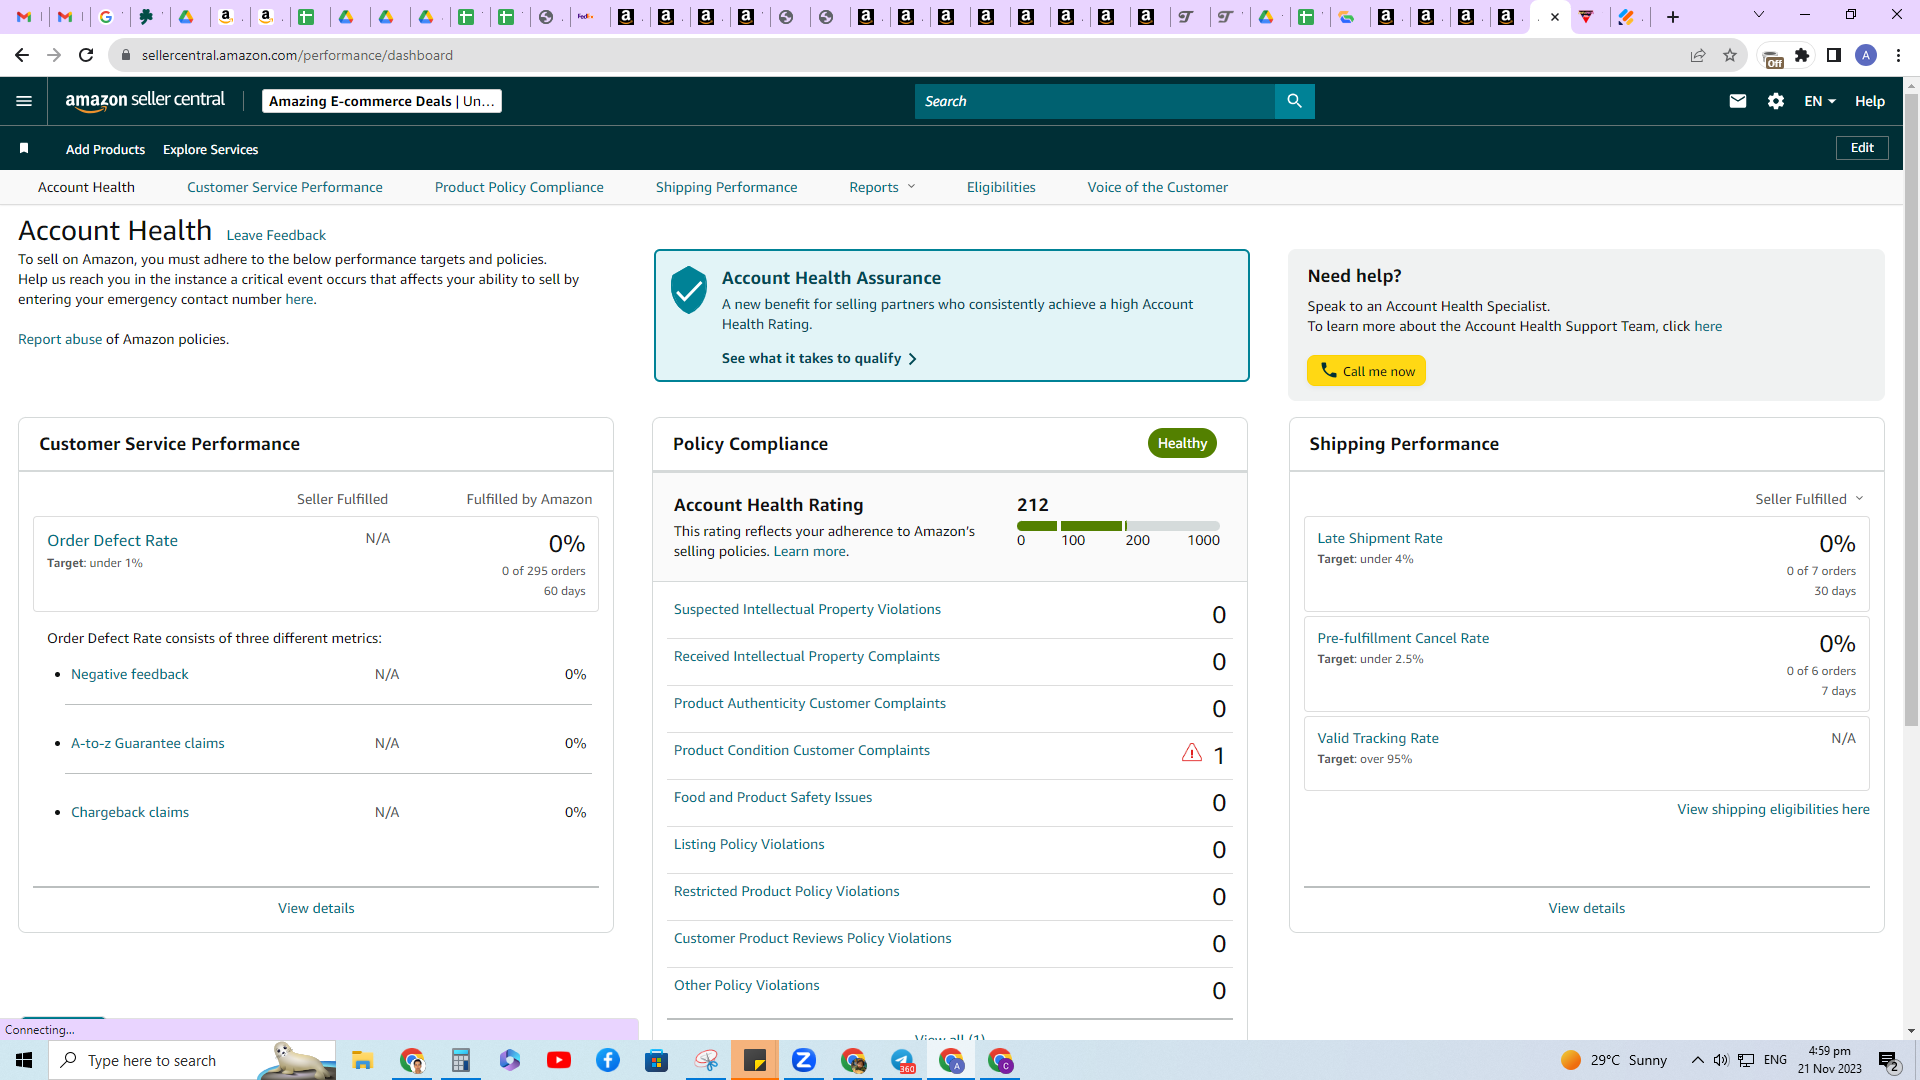Select the Voice of the Customer tab

pos(1158,187)
